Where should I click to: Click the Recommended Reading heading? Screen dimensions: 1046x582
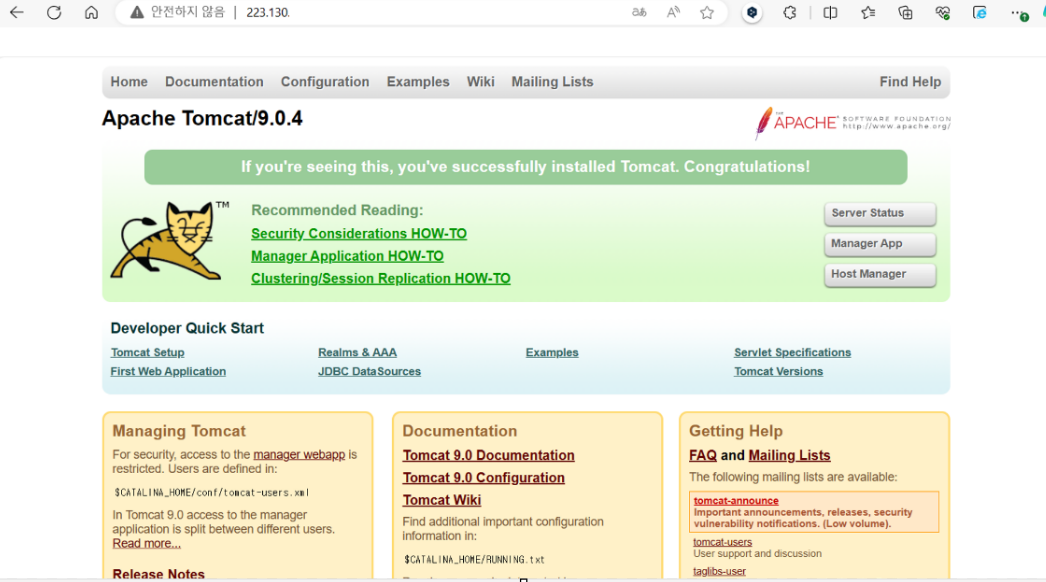coord(337,210)
